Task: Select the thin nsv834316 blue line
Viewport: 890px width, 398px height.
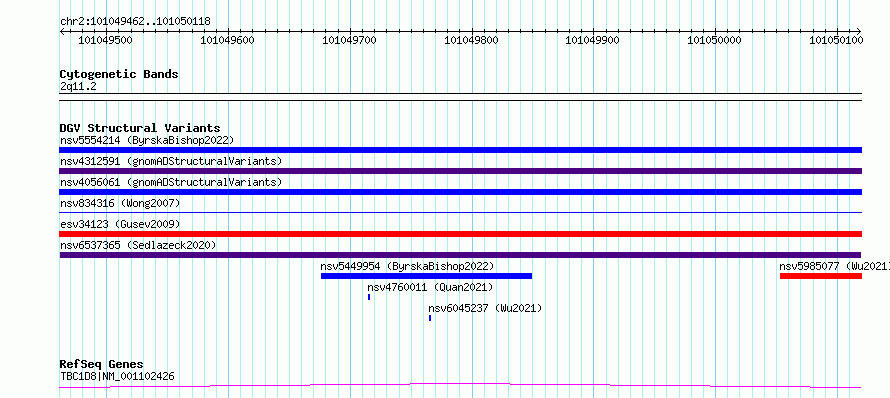Action: [460, 212]
